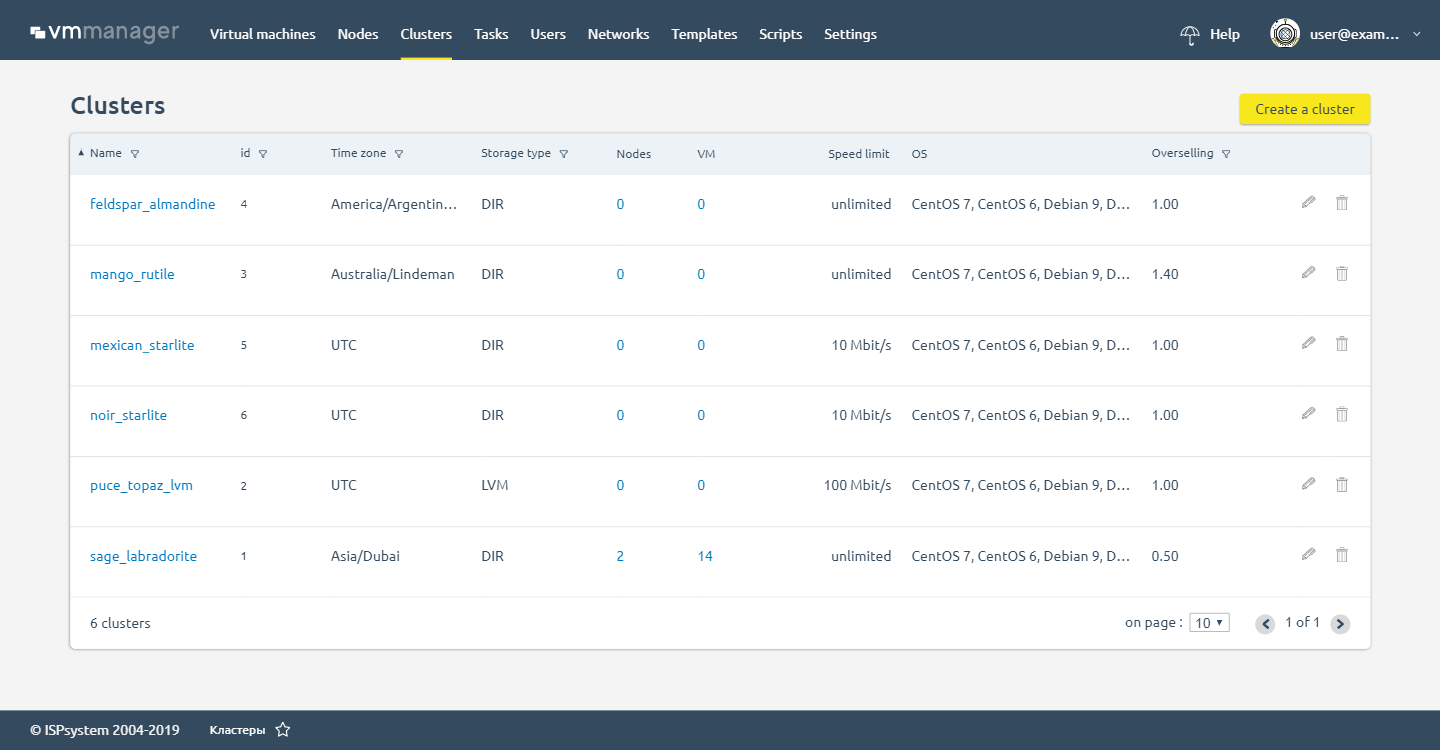Screen dimensions: 1440x750
Task: Click the LVM storage type cell
Action: pos(495,485)
